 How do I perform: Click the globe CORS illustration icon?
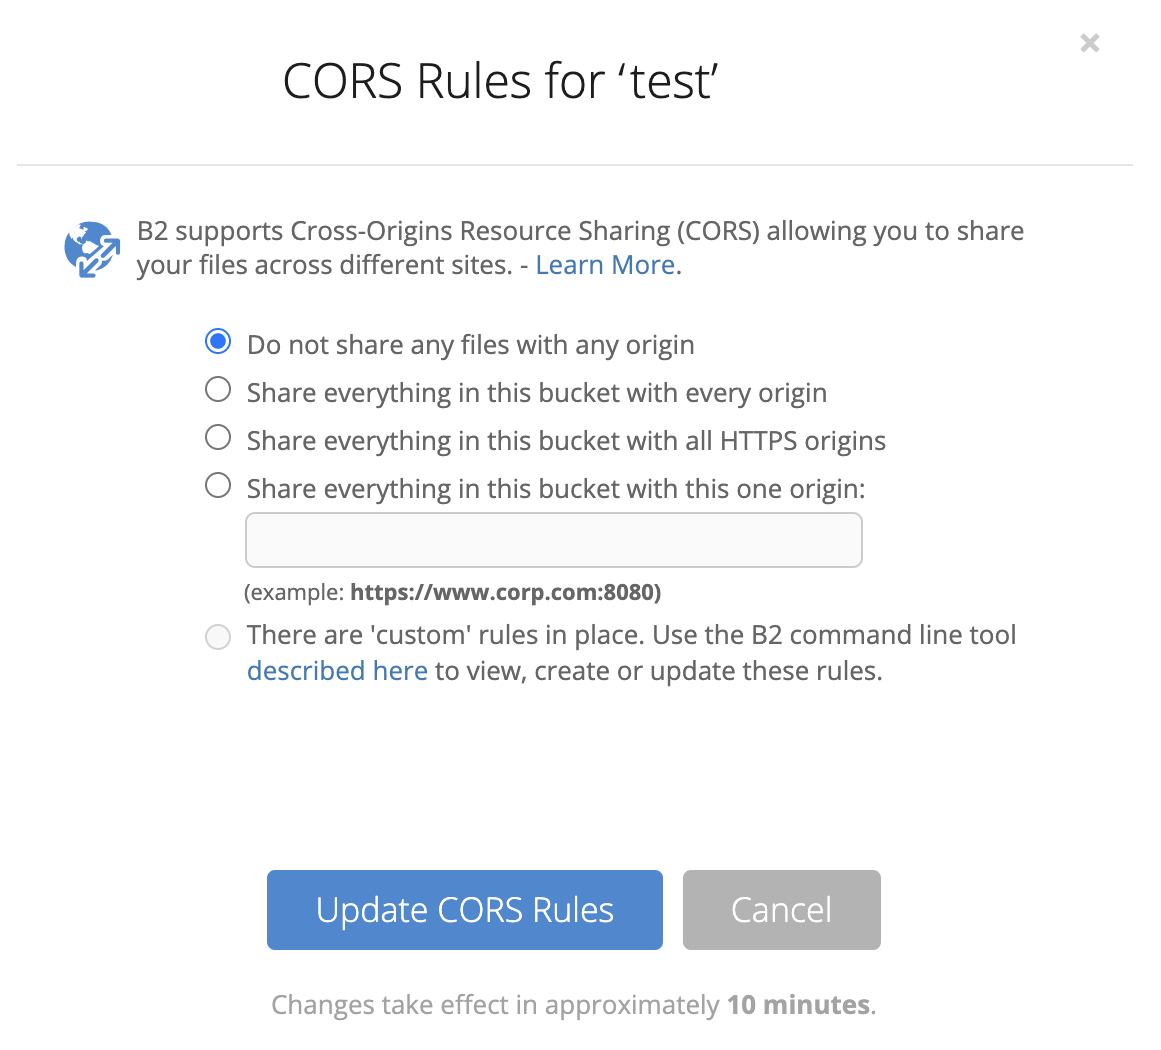pos(91,248)
